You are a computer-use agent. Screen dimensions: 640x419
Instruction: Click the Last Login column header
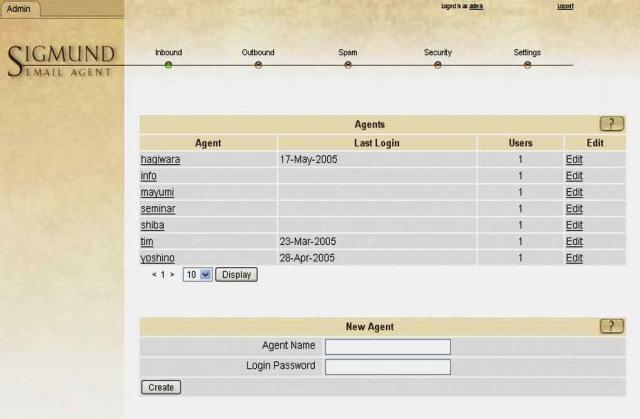click(377, 143)
